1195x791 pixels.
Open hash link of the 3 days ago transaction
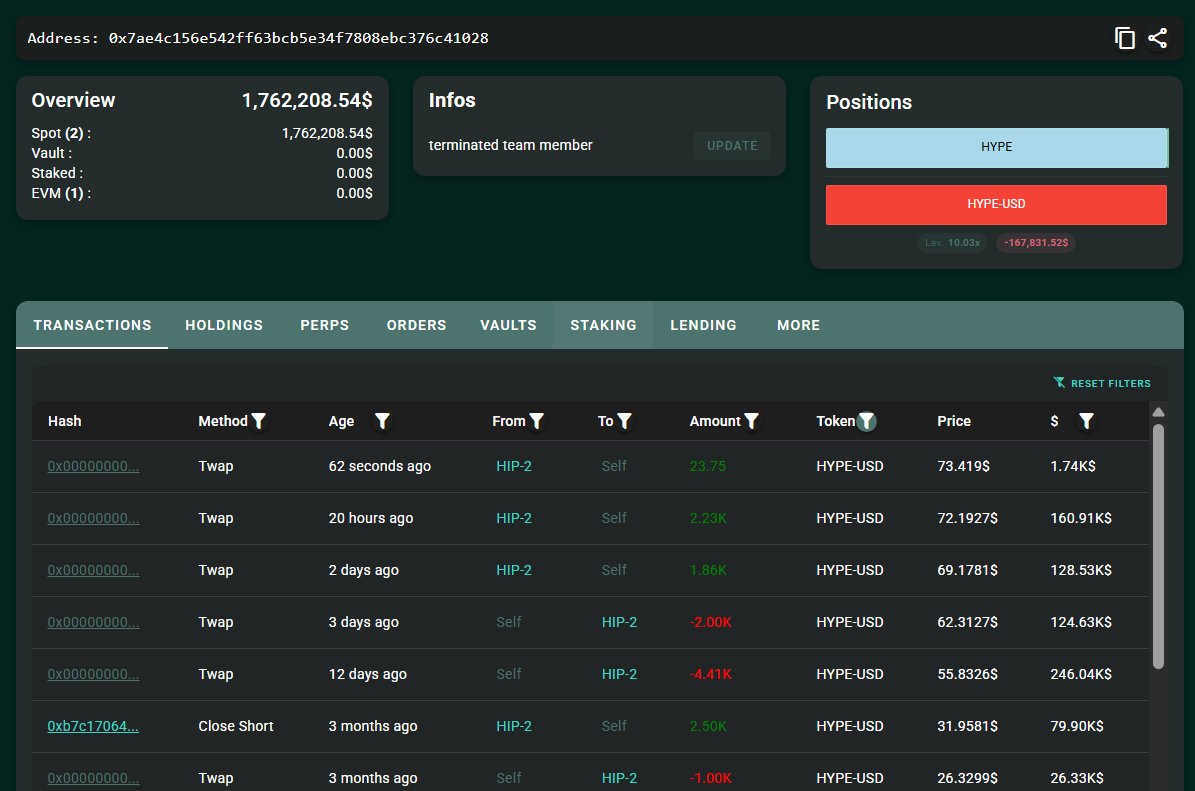93,622
